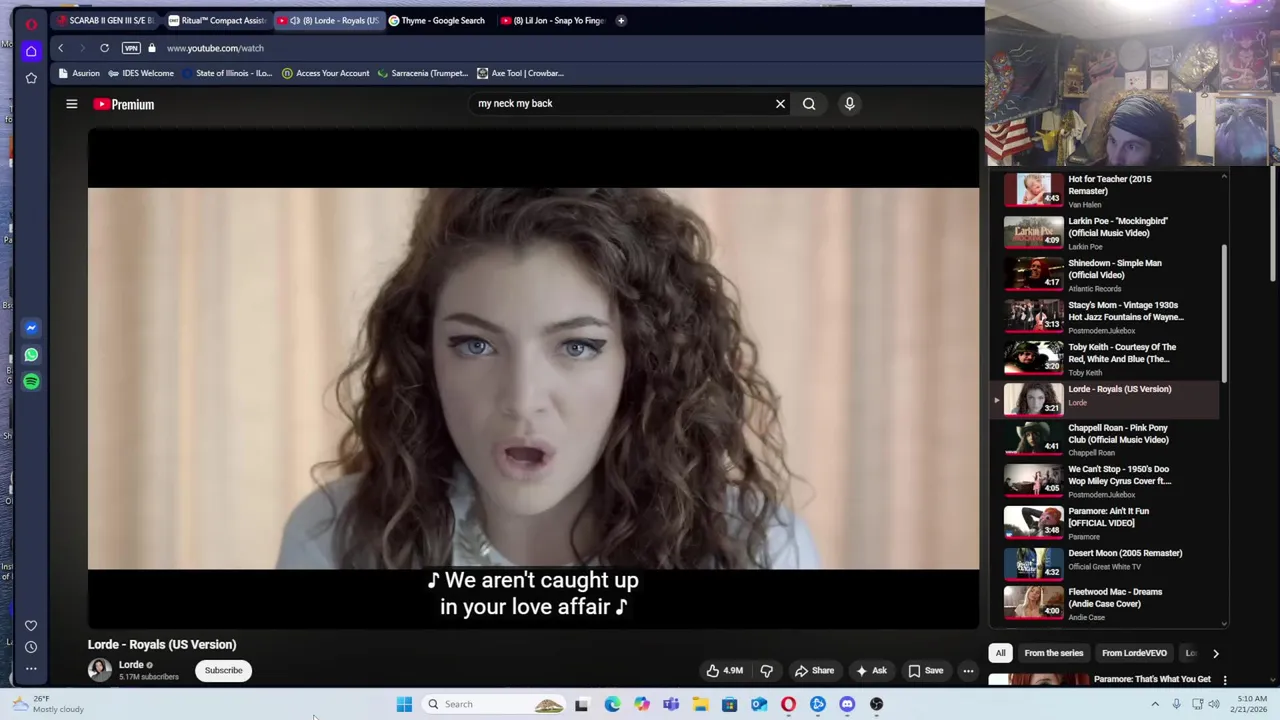
Task: Open File Explorer from the taskbar
Action: pyautogui.click(x=700, y=704)
